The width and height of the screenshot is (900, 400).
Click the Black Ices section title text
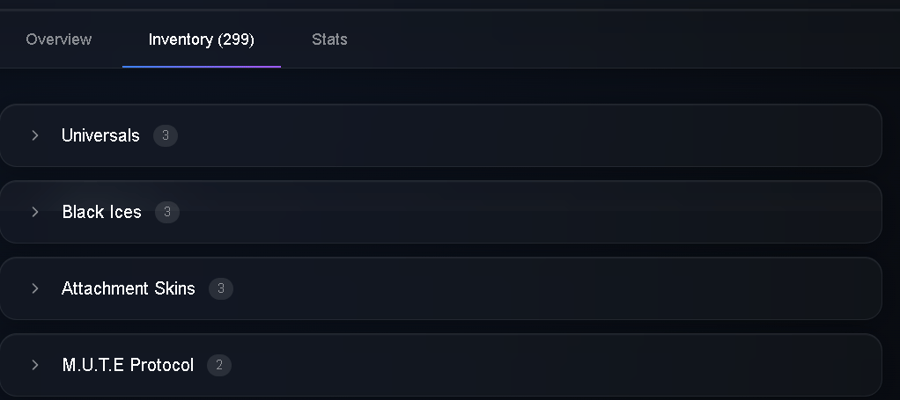click(x=102, y=212)
